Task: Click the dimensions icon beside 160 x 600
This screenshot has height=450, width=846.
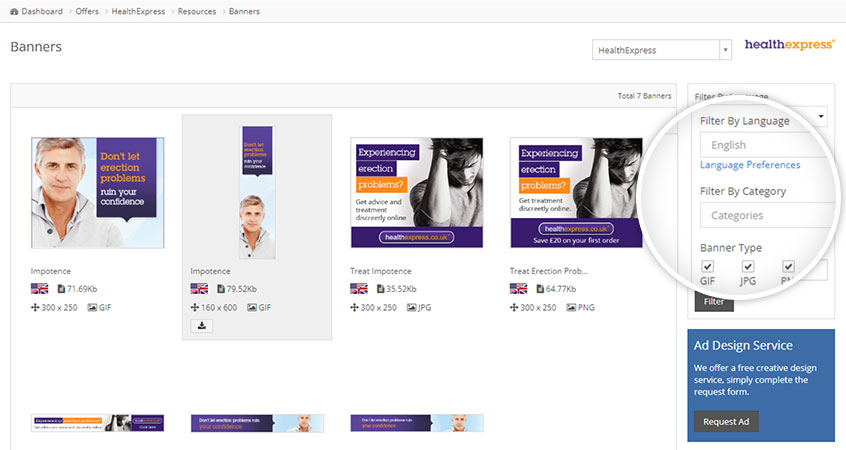Action: click(x=195, y=307)
